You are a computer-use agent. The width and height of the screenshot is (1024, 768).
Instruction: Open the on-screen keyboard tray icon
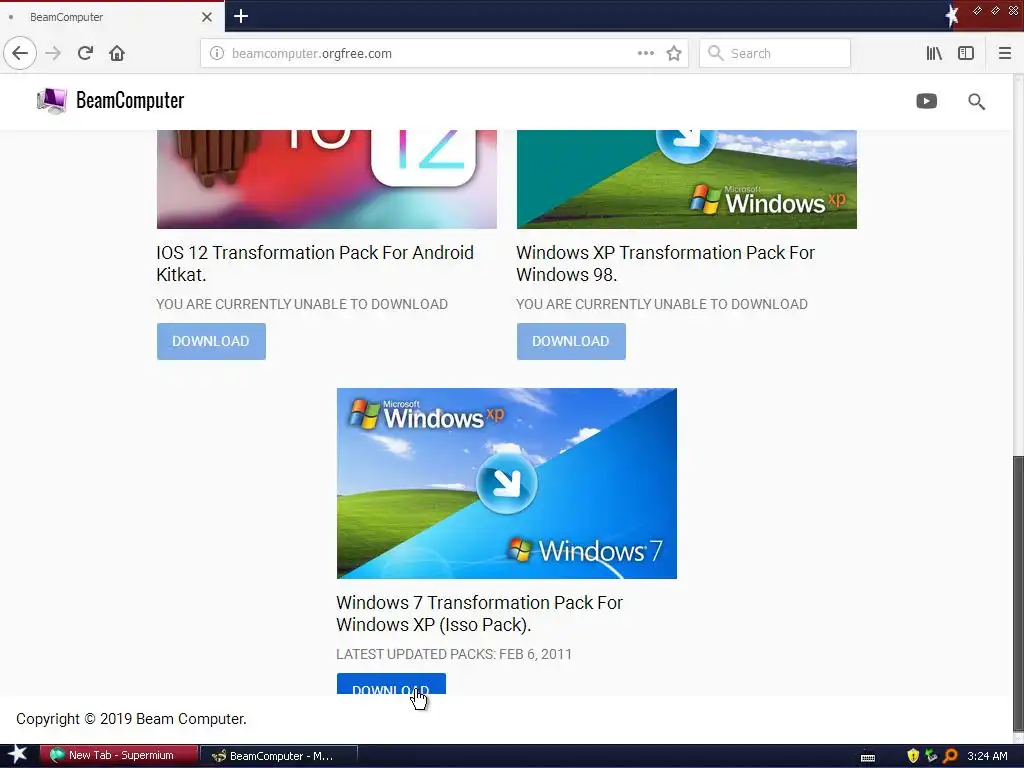[x=867, y=757]
